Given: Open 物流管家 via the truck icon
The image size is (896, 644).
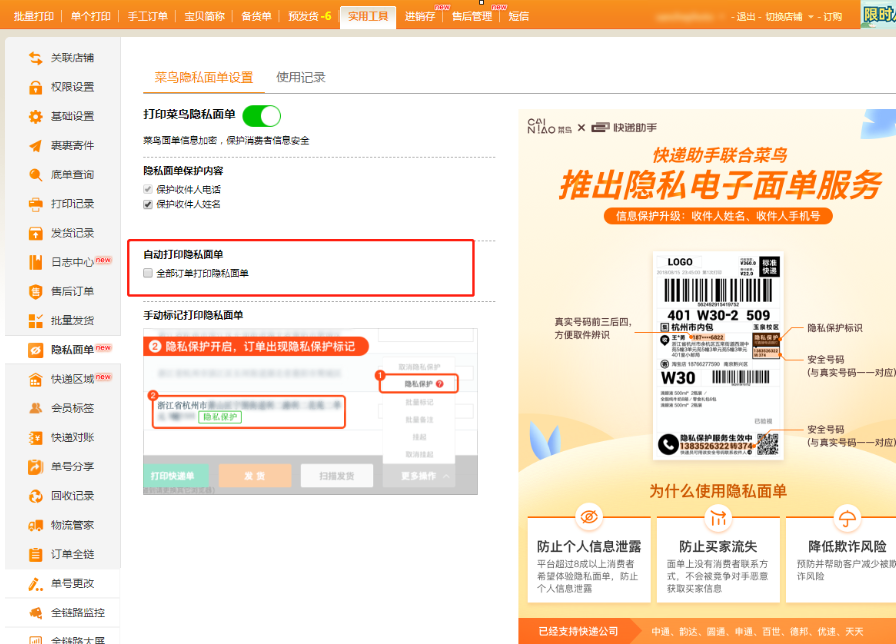Looking at the screenshot, I should pyautogui.click(x=35, y=525).
